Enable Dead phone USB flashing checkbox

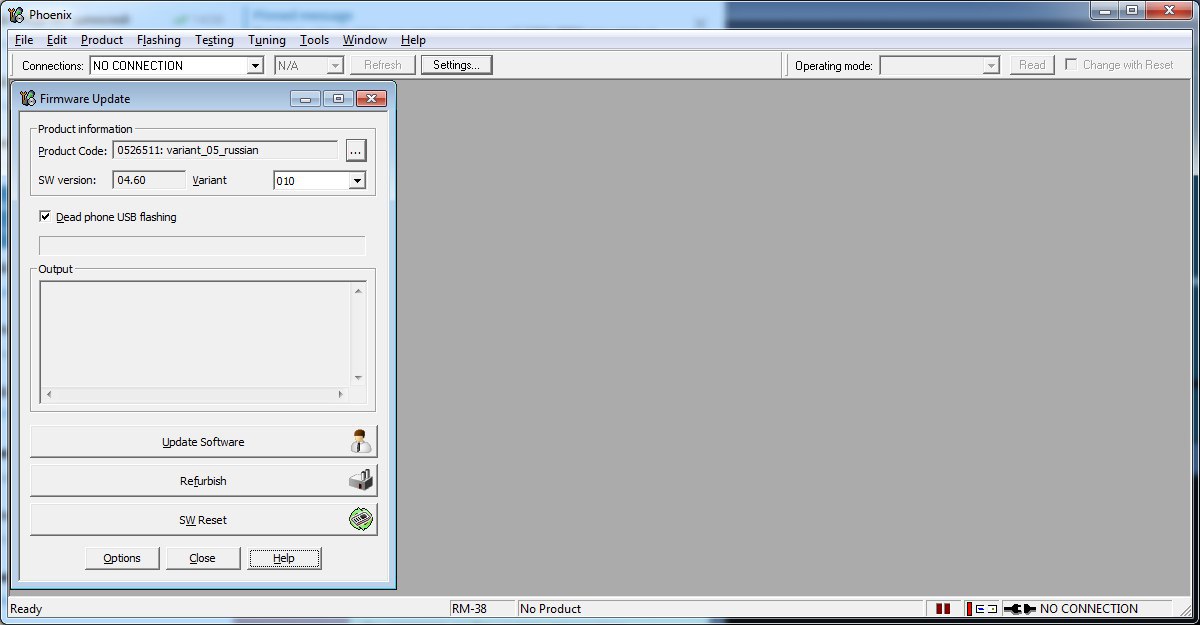point(45,216)
